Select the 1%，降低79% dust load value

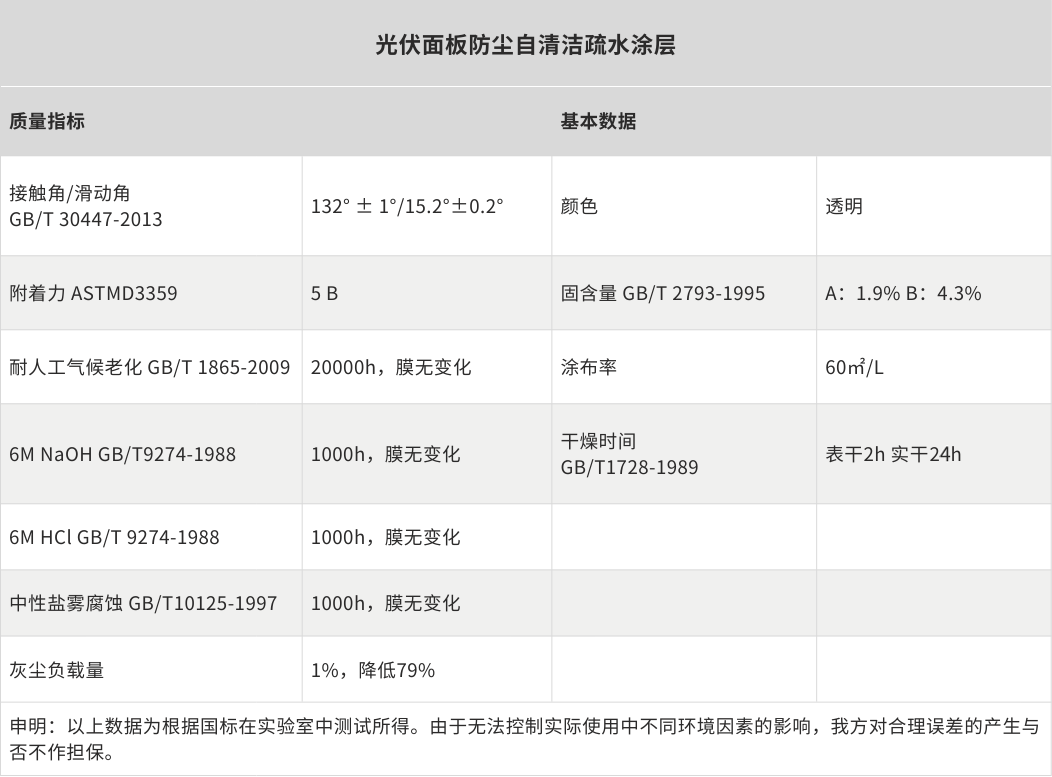point(373,670)
